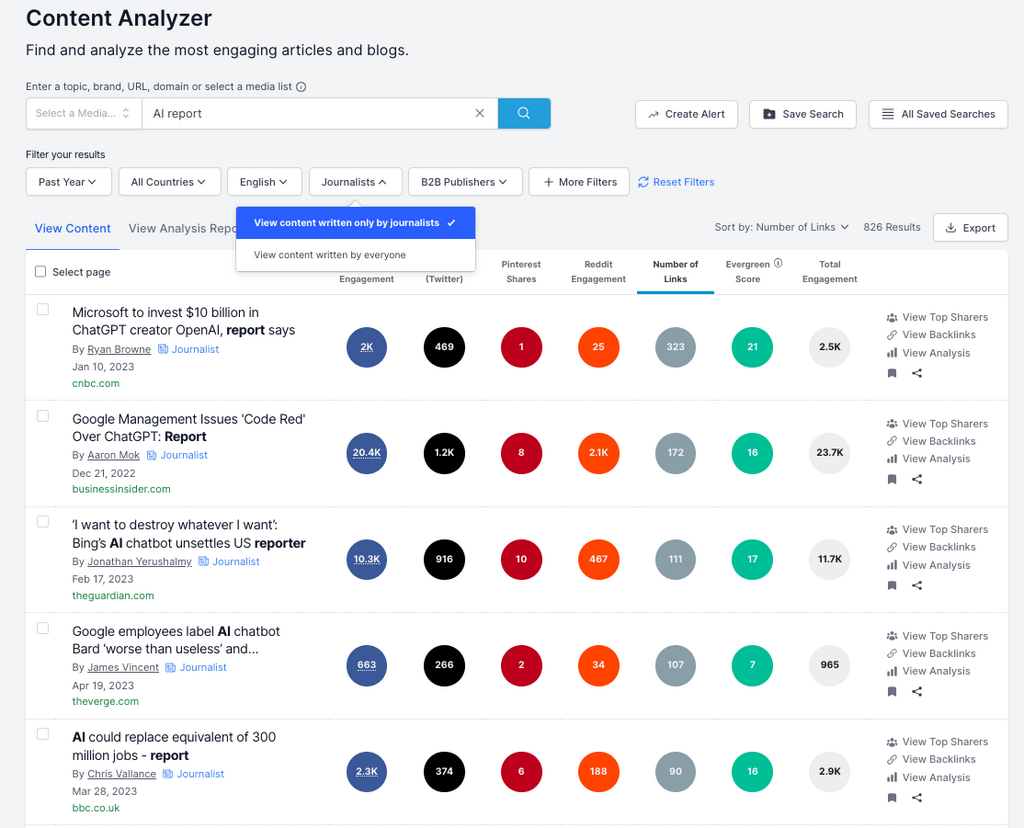The width and height of the screenshot is (1024, 828).
Task: Open the B2B Publishers filter dropdown
Action: click(x=465, y=182)
